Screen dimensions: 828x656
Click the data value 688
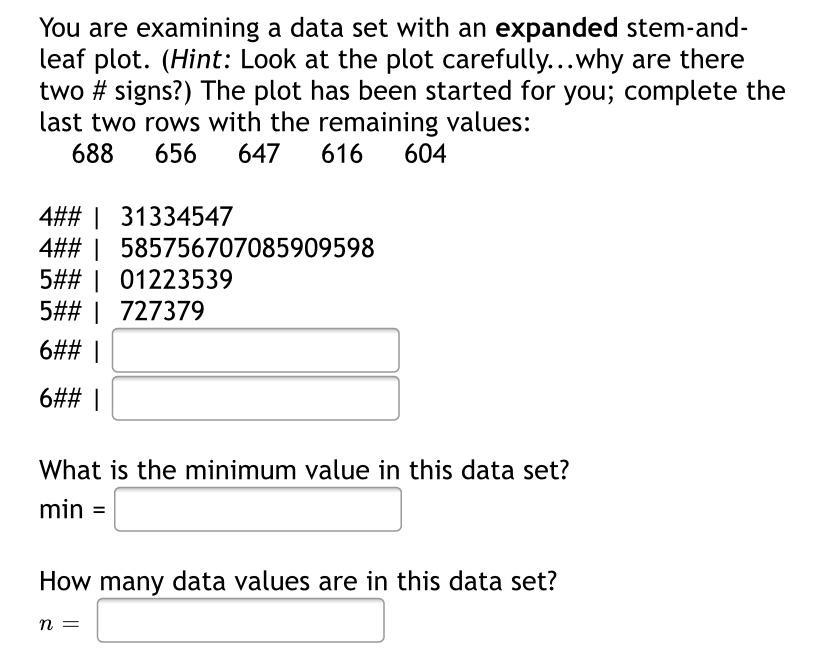pos(92,154)
